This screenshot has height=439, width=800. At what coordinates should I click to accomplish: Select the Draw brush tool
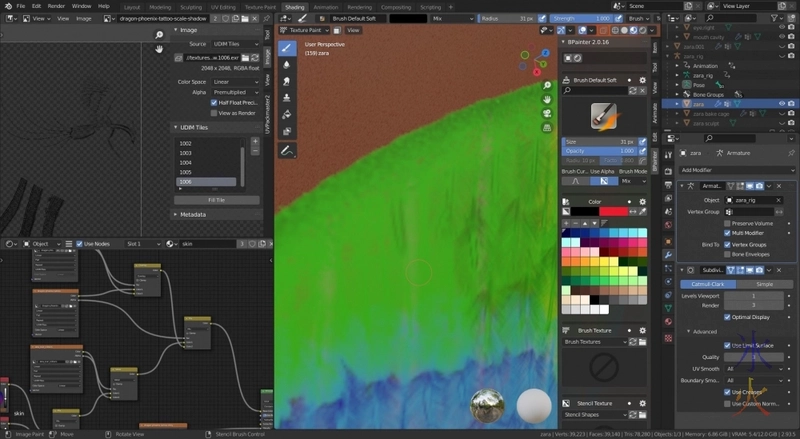pos(287,47)
